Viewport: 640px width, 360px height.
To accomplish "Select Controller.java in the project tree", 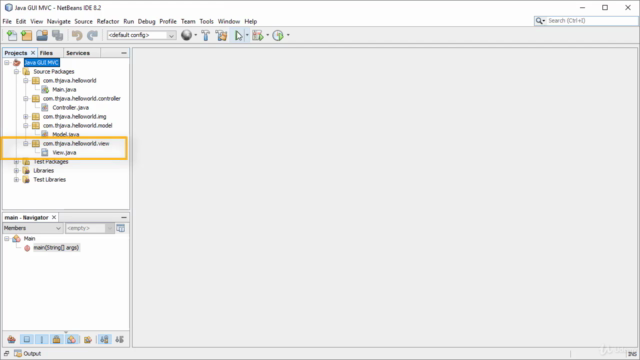I will [70, 107].
